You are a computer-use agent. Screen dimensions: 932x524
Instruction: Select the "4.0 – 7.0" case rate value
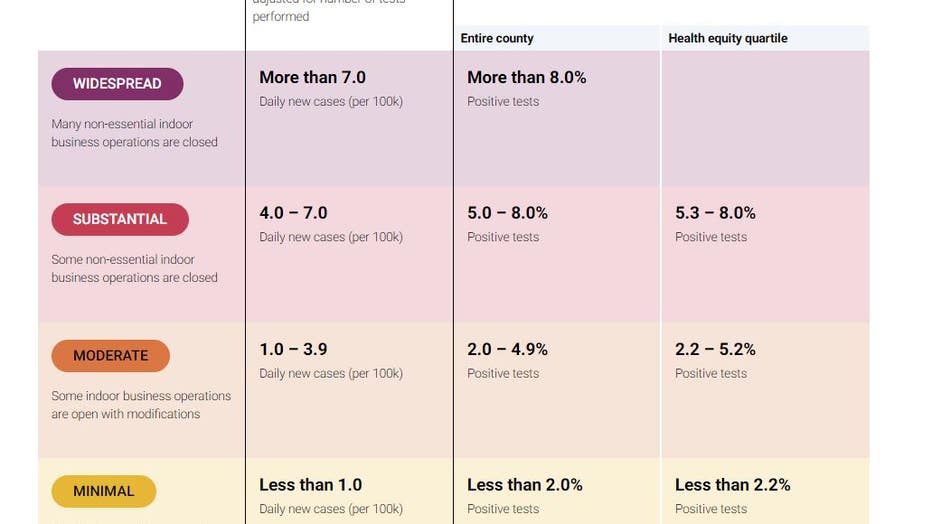click(293, 213)
